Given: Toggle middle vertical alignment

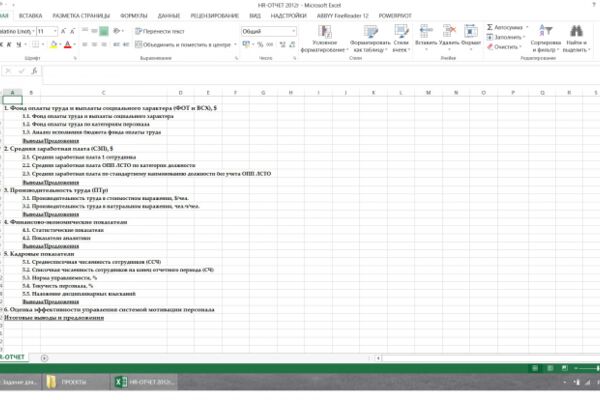Looking at the screenshot, I should [94, 31].
